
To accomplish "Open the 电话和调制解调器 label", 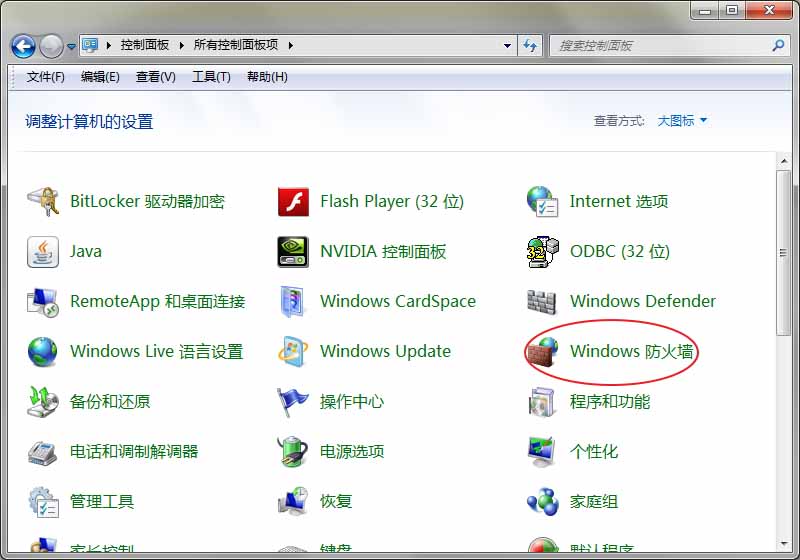I will (134, 452).
